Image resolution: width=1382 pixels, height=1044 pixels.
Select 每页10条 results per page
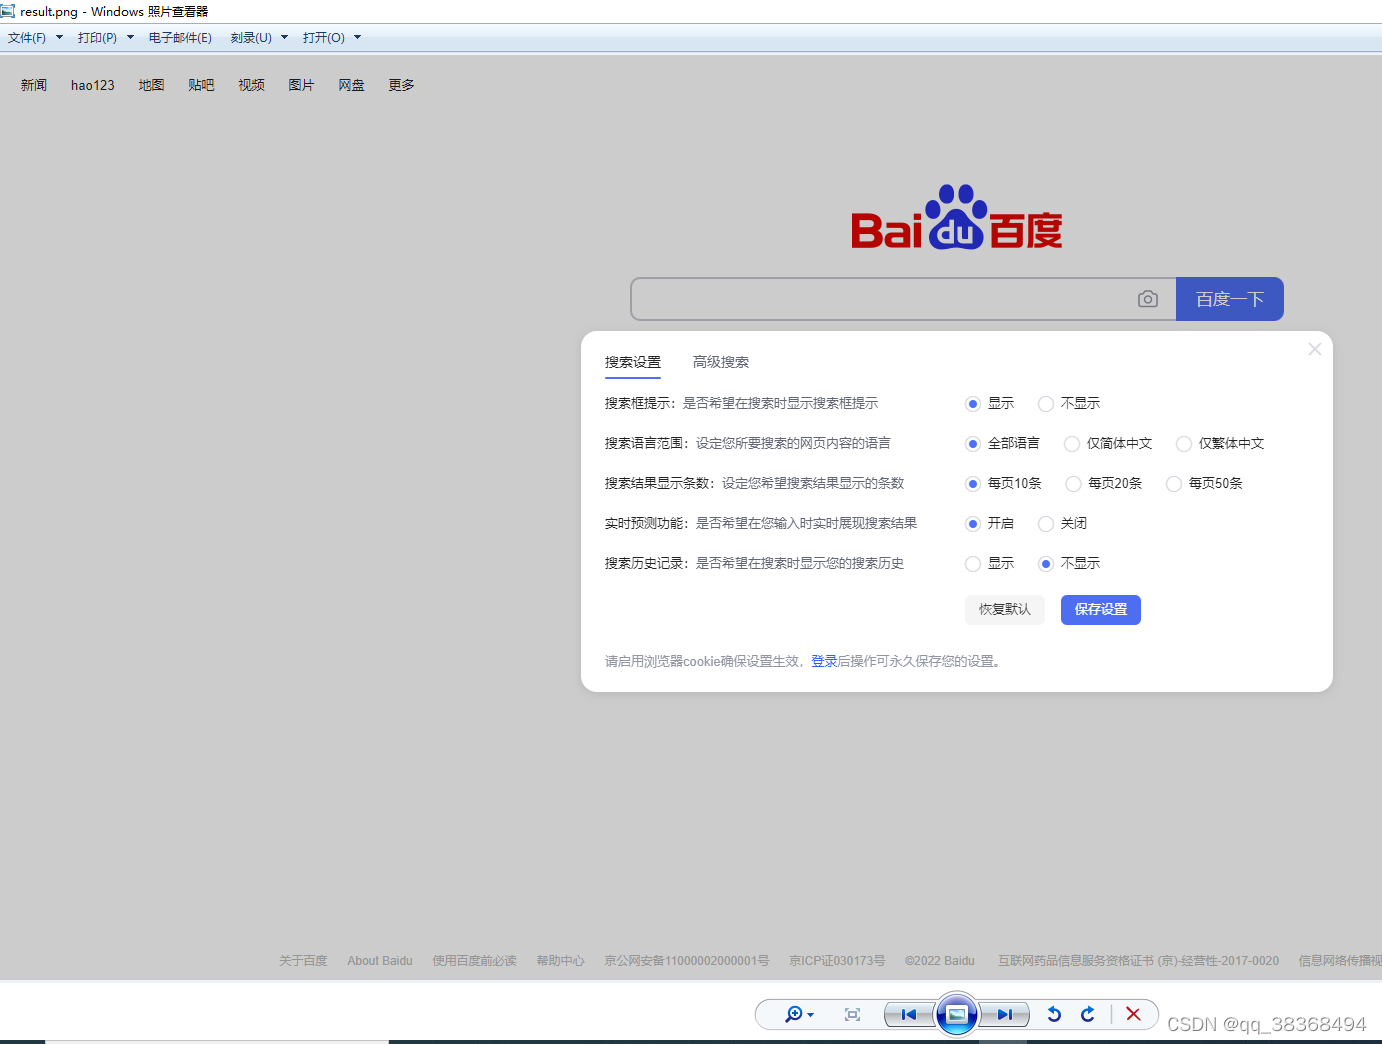973,484
